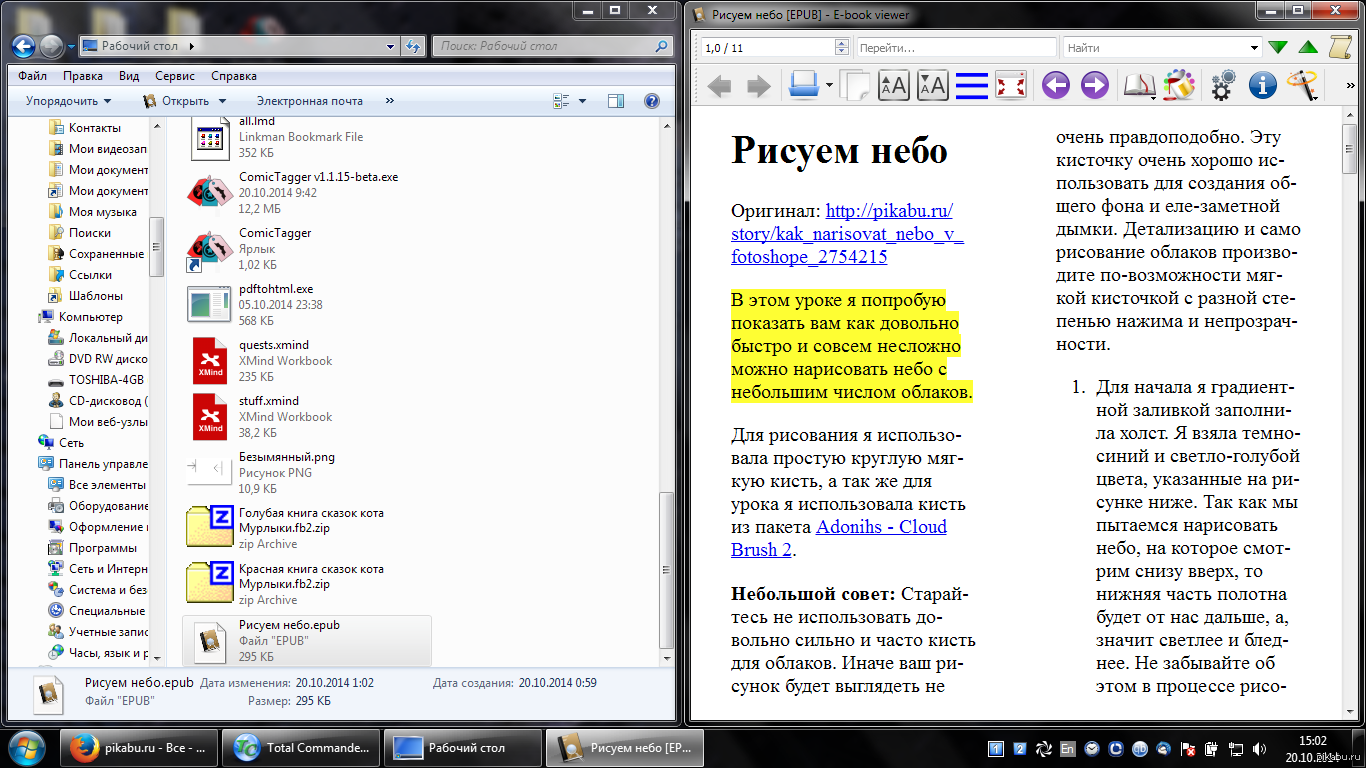The height and width of the screenshot is (768, 1366).
Task: Decrease the font size in E-book viewer
Action: pos(932,86)
